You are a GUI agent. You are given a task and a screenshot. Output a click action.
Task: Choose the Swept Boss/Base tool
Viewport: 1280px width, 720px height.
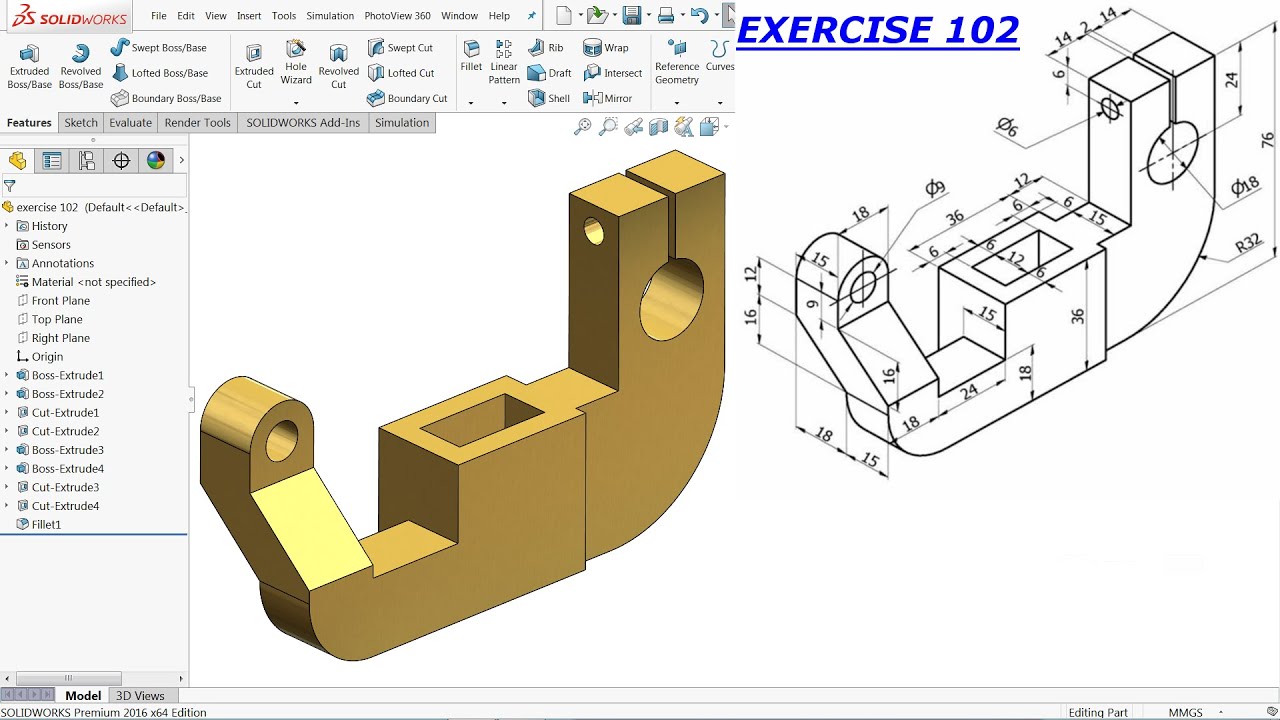click(x=158, y=47)
